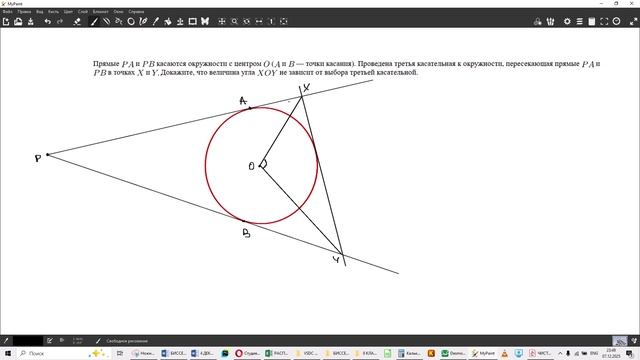This screenshot has height=360, width=640.
Task: Open the brushes cup panel
Action: (550, 21)
